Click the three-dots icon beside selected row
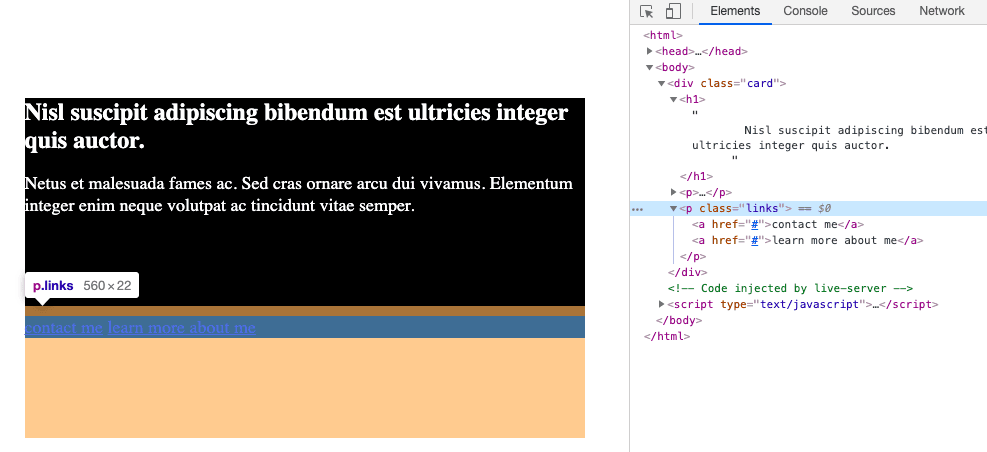 (x=638, y=209)
